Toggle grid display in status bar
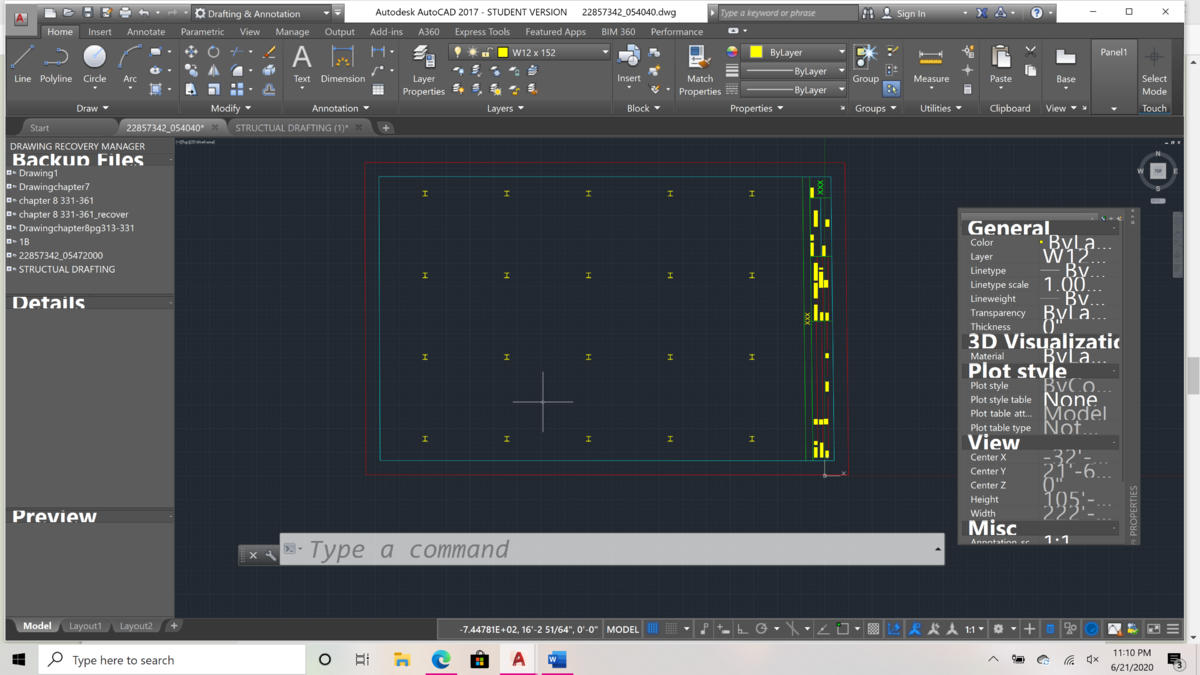The image size is (1200, 675). 653,629
